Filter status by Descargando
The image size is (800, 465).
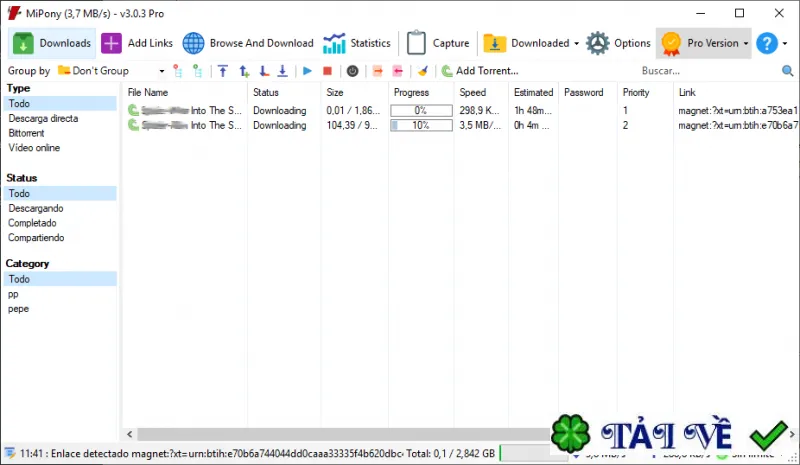click(36, 208)
